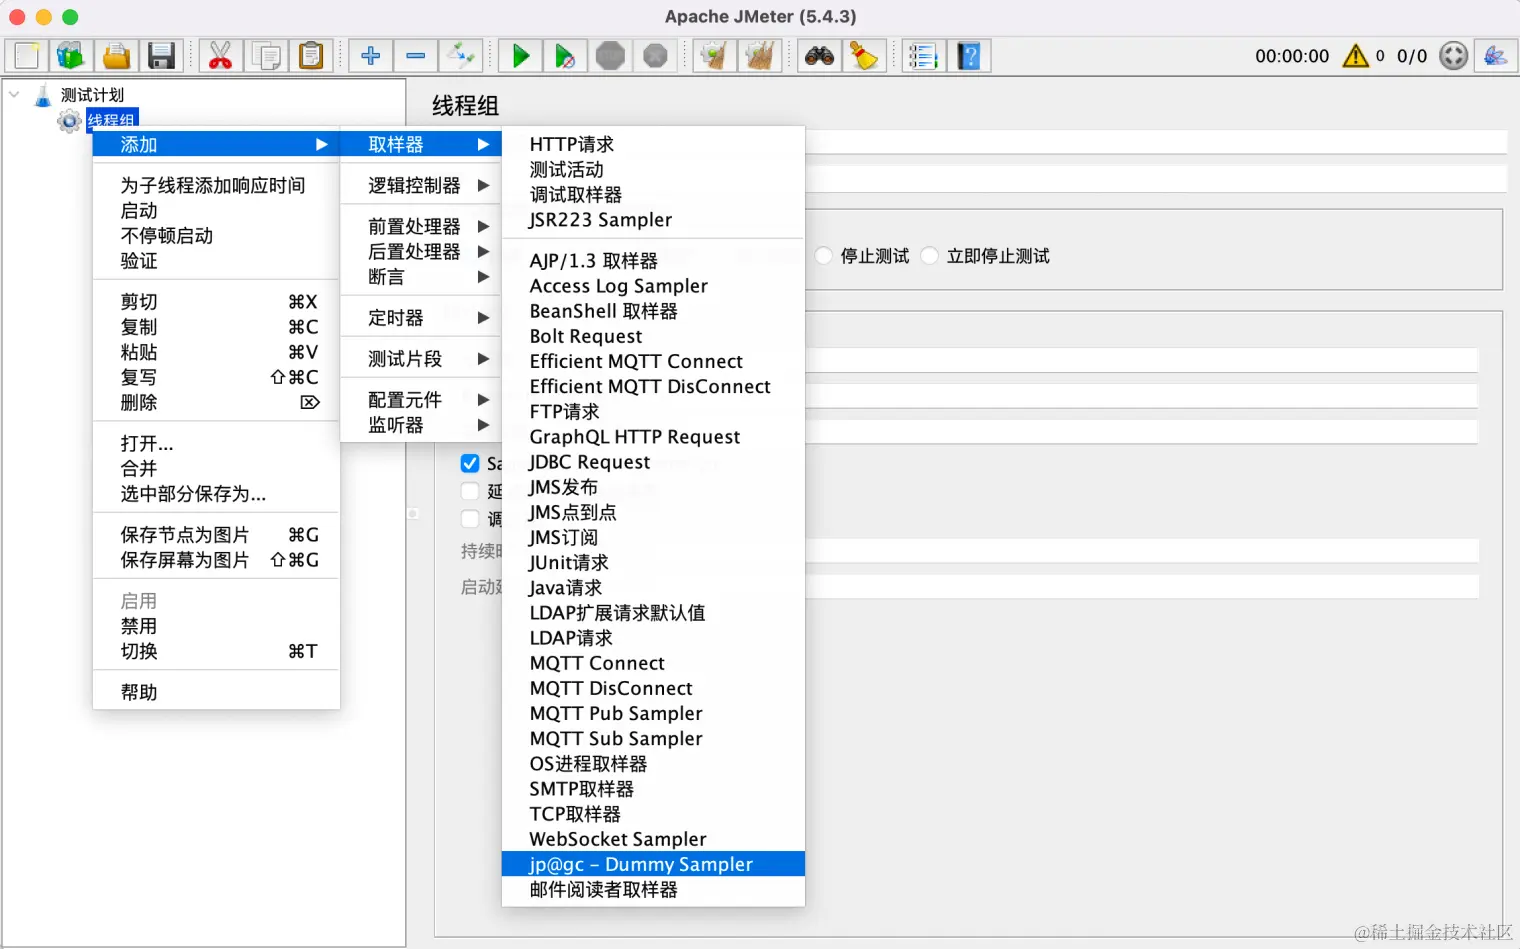Open JMeter help with question mark icon
The image size is (1520, 949).
click(969, 56)
